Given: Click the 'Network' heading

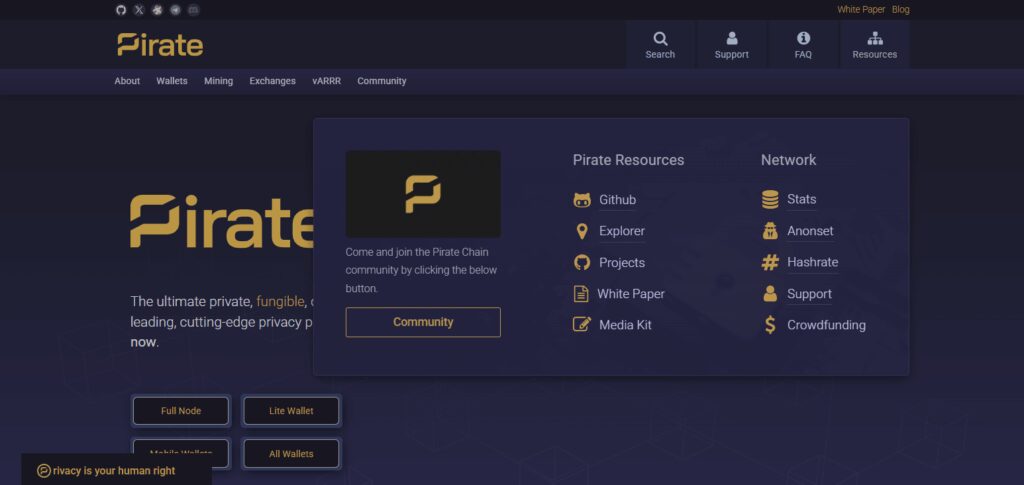Looking at the screenshot, I should tap(788, 160).
